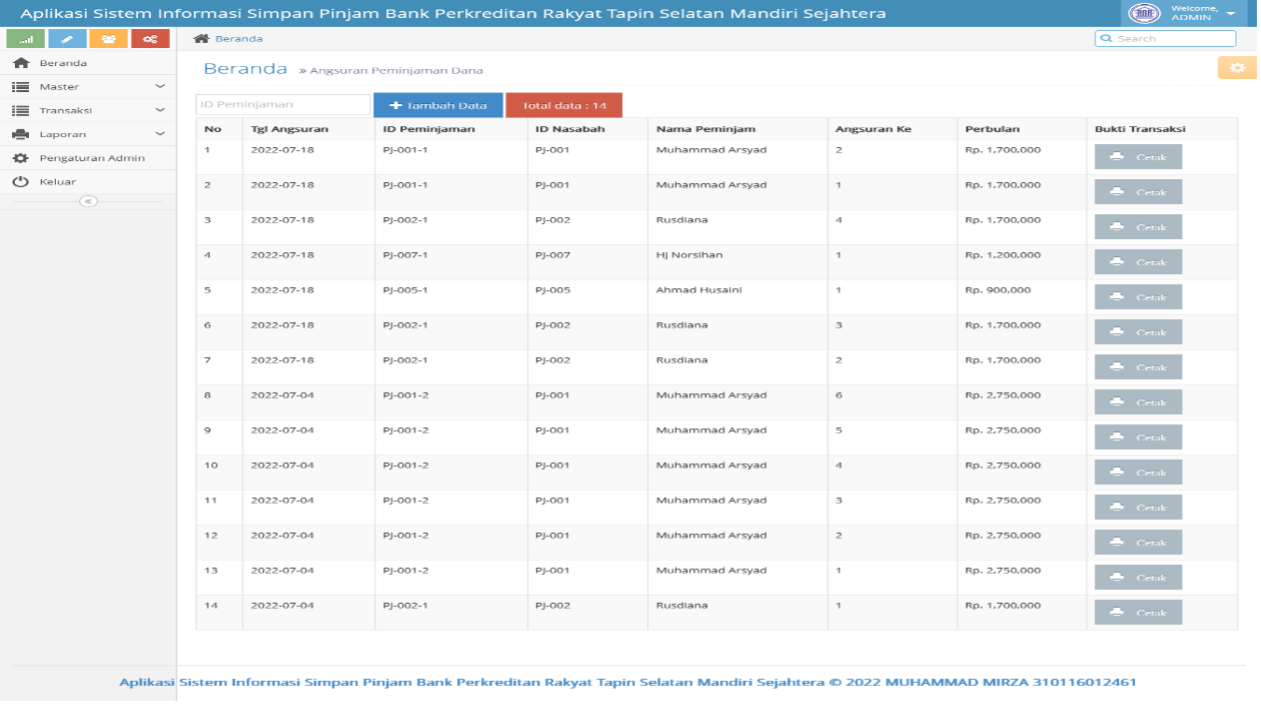1261x705 pixels.
Task: Click the green chart shortcut icon
Action: pyautogui.click(x=26, y=39)
